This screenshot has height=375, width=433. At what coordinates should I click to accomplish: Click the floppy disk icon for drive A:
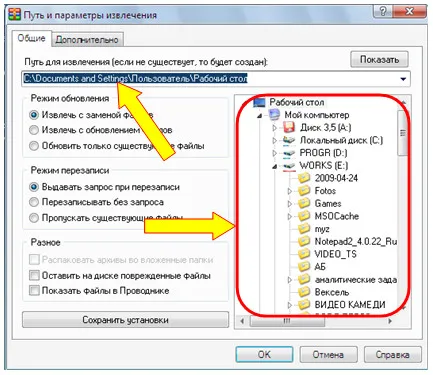pos(289,127)
